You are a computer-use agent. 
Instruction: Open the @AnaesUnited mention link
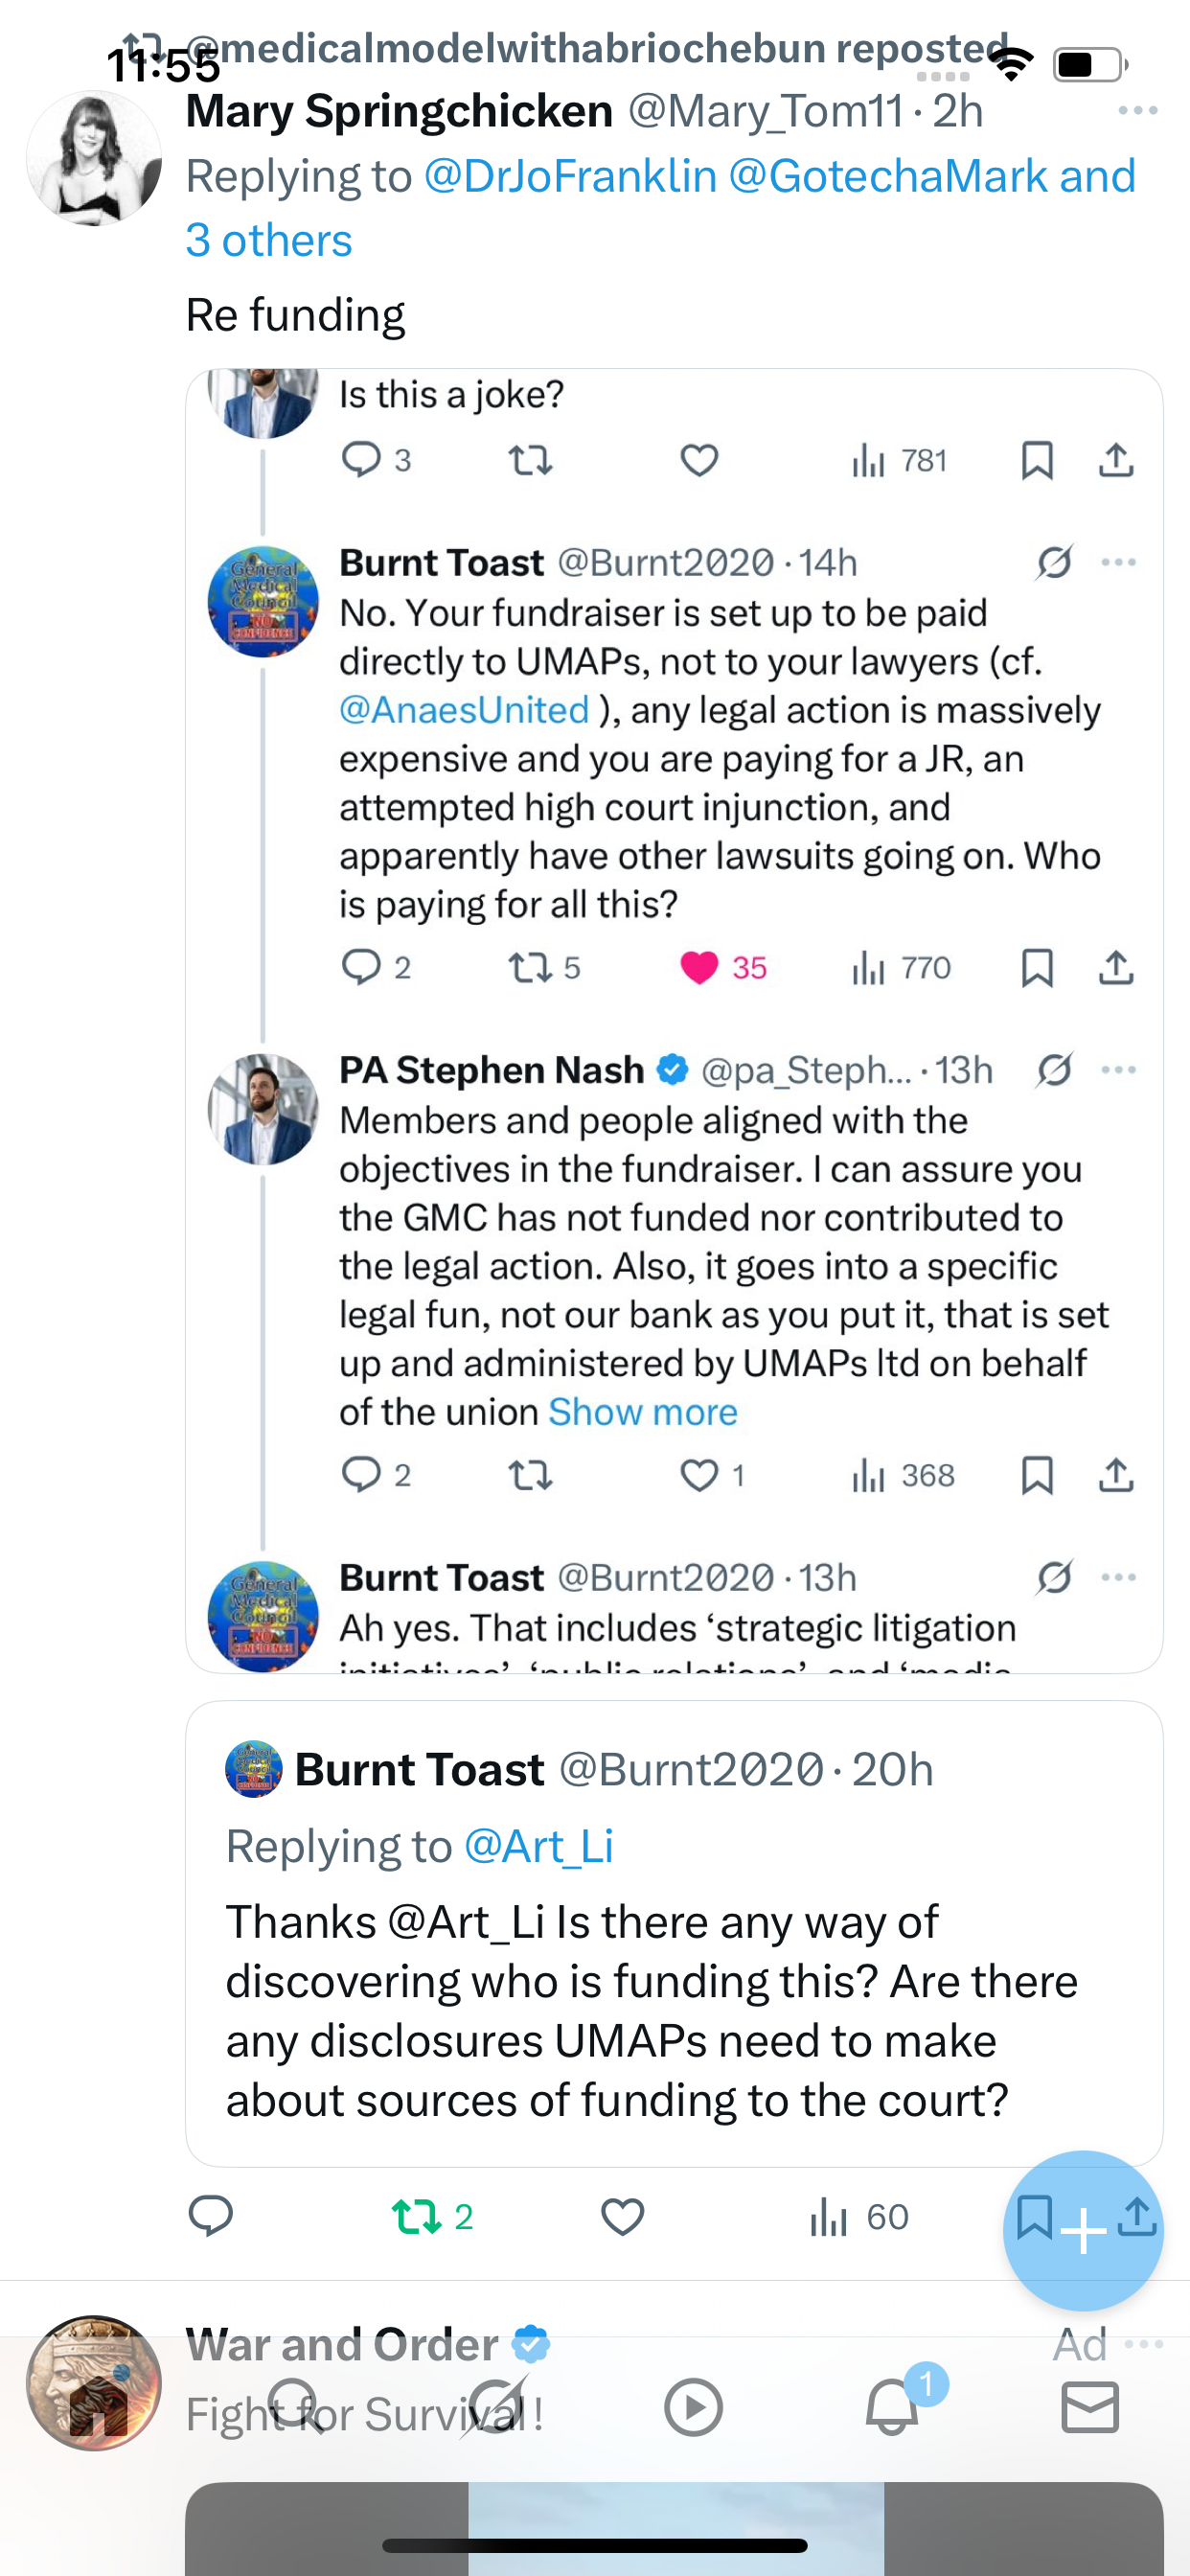pyautogui.click(x=464, y=710)
